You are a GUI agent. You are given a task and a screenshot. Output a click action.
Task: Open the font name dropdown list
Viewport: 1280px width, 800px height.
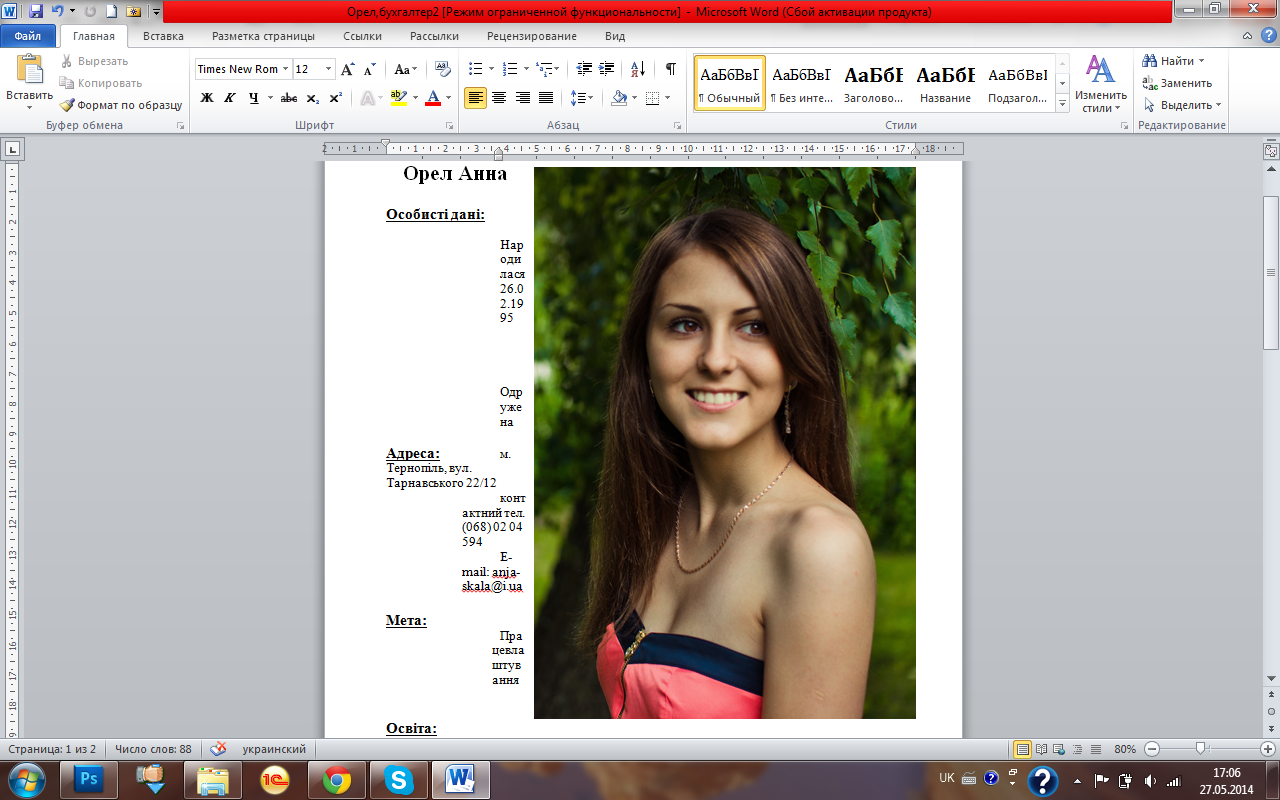pyautogui.click(x=285, y=69)
